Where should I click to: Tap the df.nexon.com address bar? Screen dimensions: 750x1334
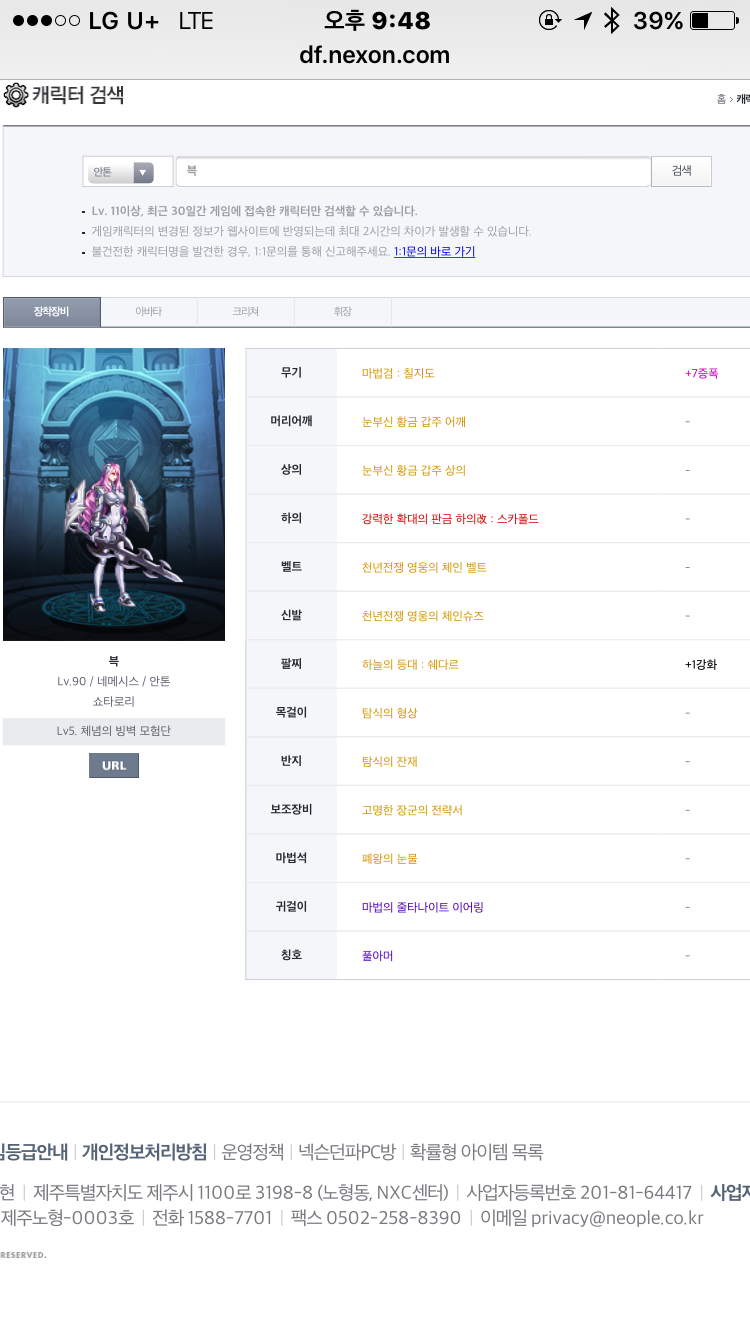pyautogui.click(x=375, y=55)
